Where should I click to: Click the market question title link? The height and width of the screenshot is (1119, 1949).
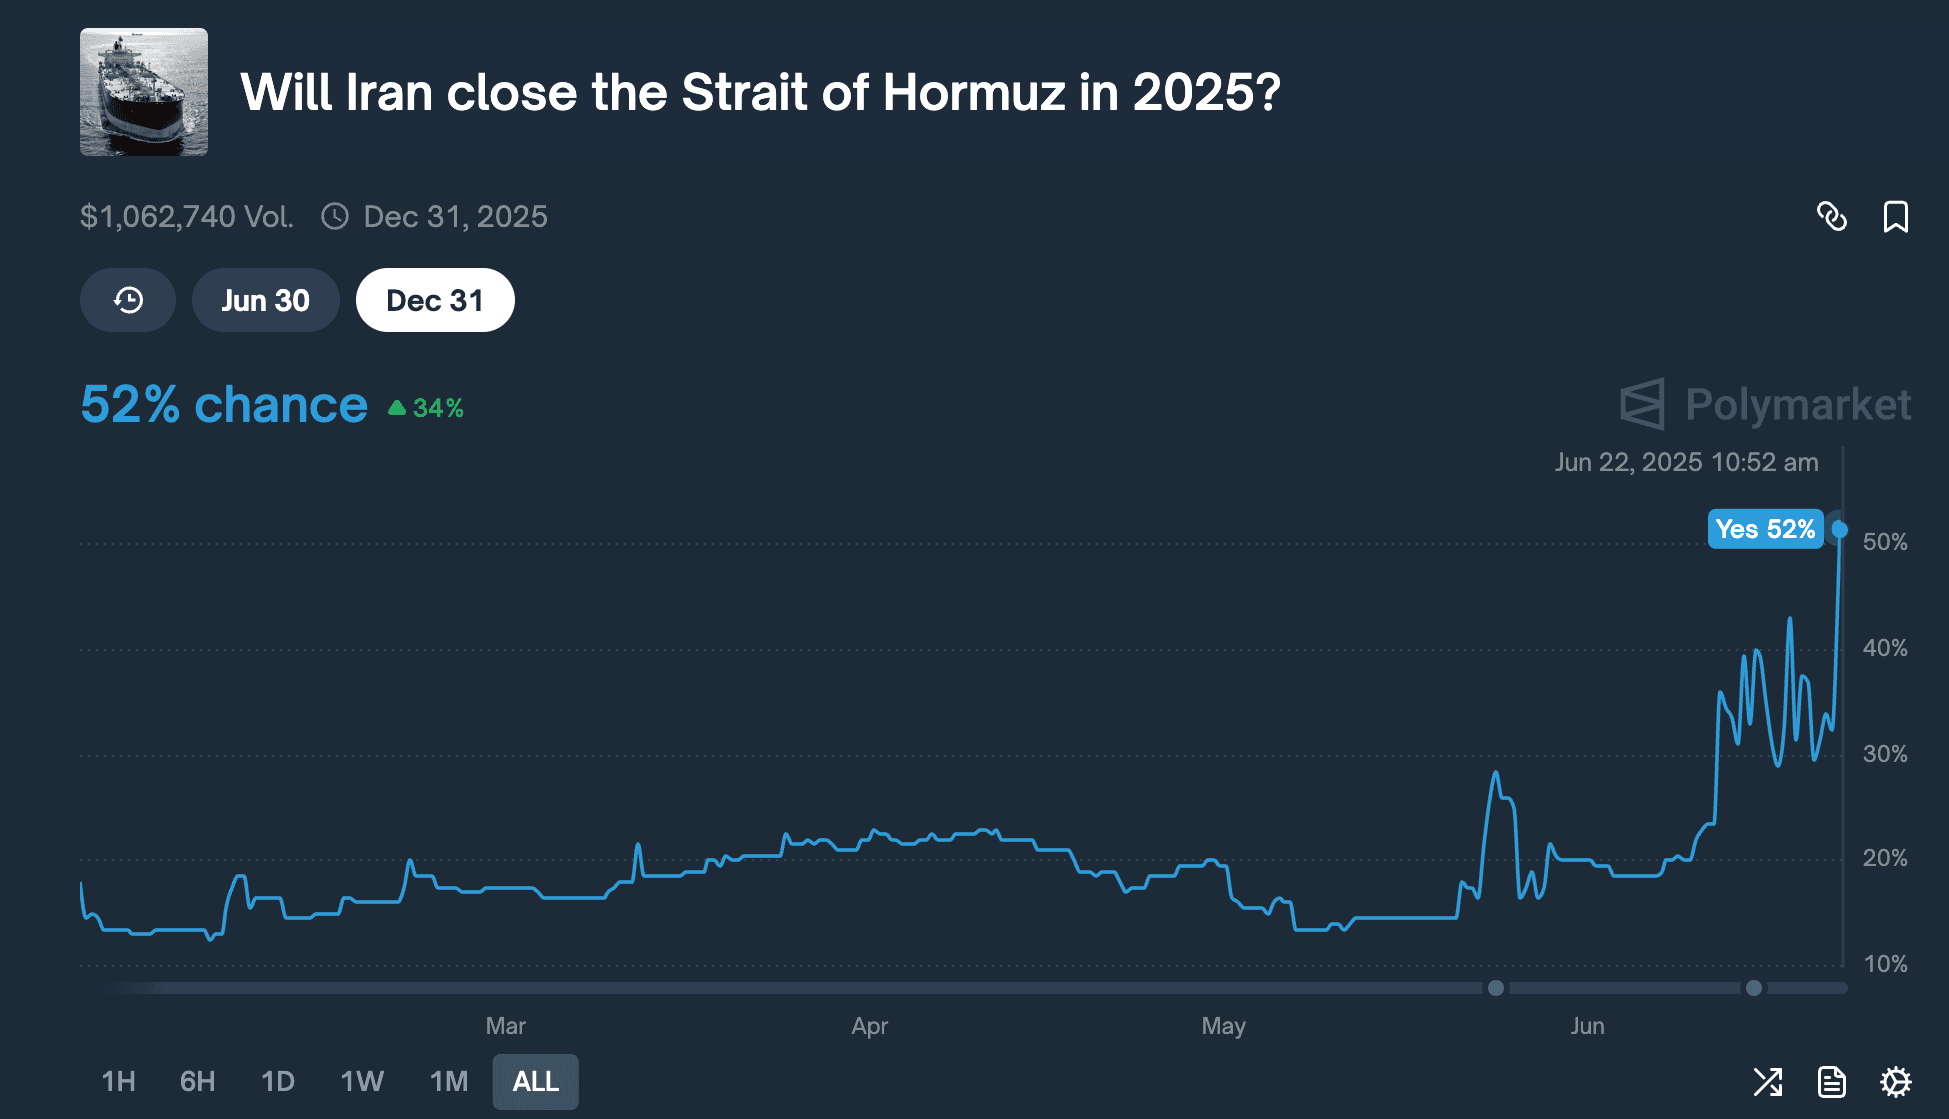pos(759,92)
